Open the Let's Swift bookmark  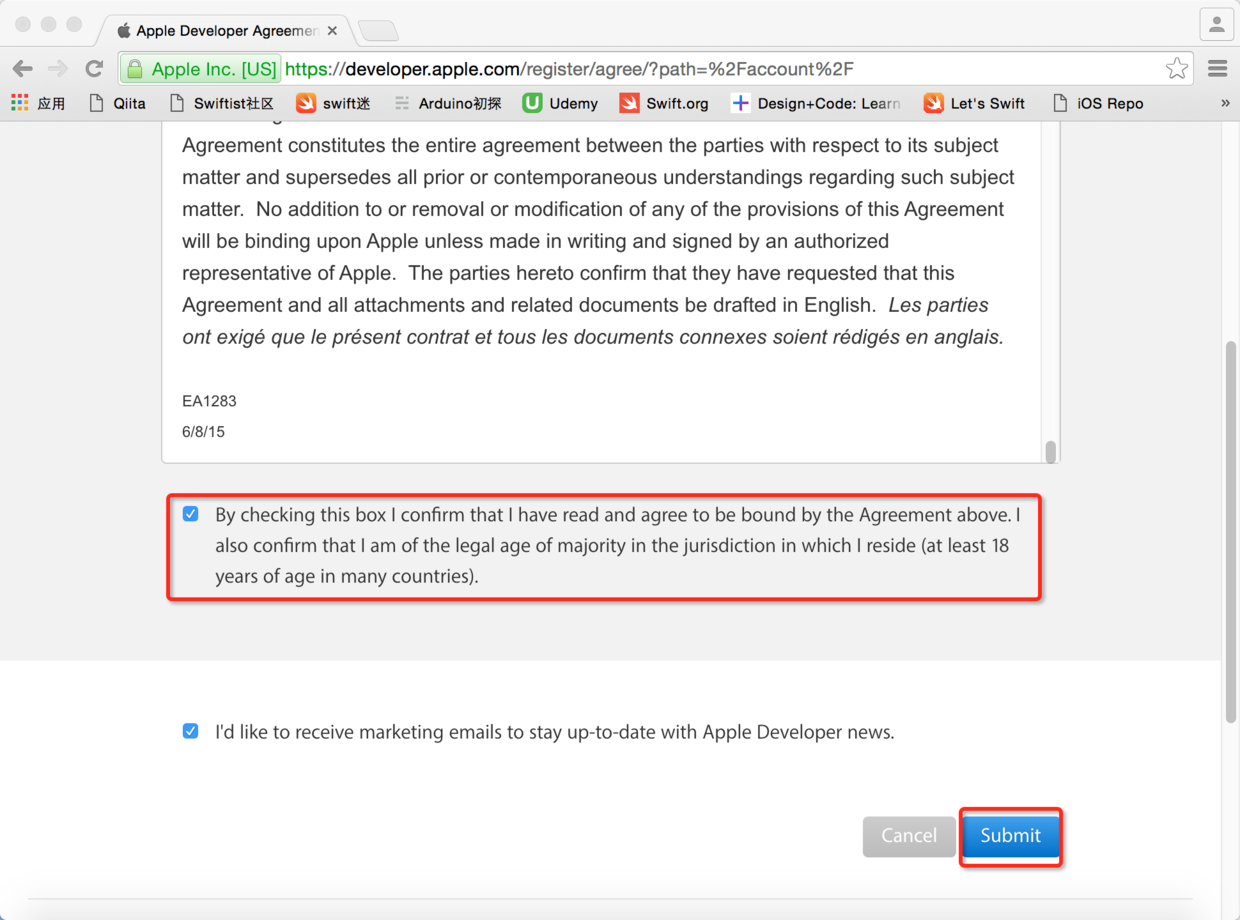974,103
